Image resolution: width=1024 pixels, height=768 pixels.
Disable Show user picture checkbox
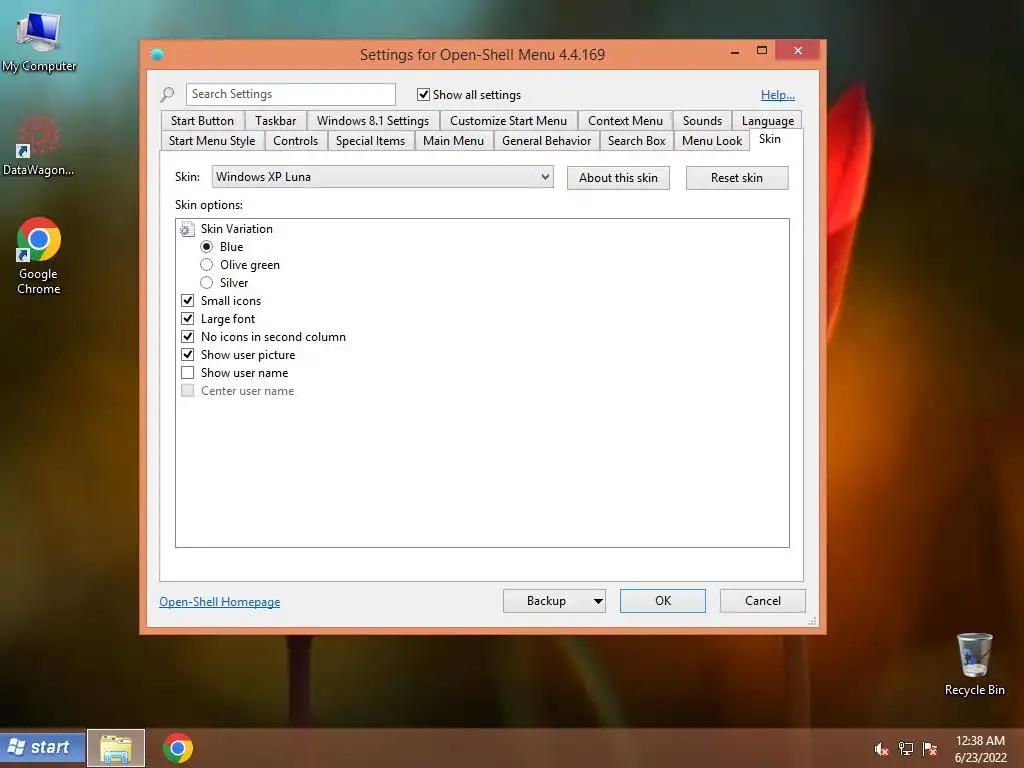pyautogui.click(x=187, y=355)
